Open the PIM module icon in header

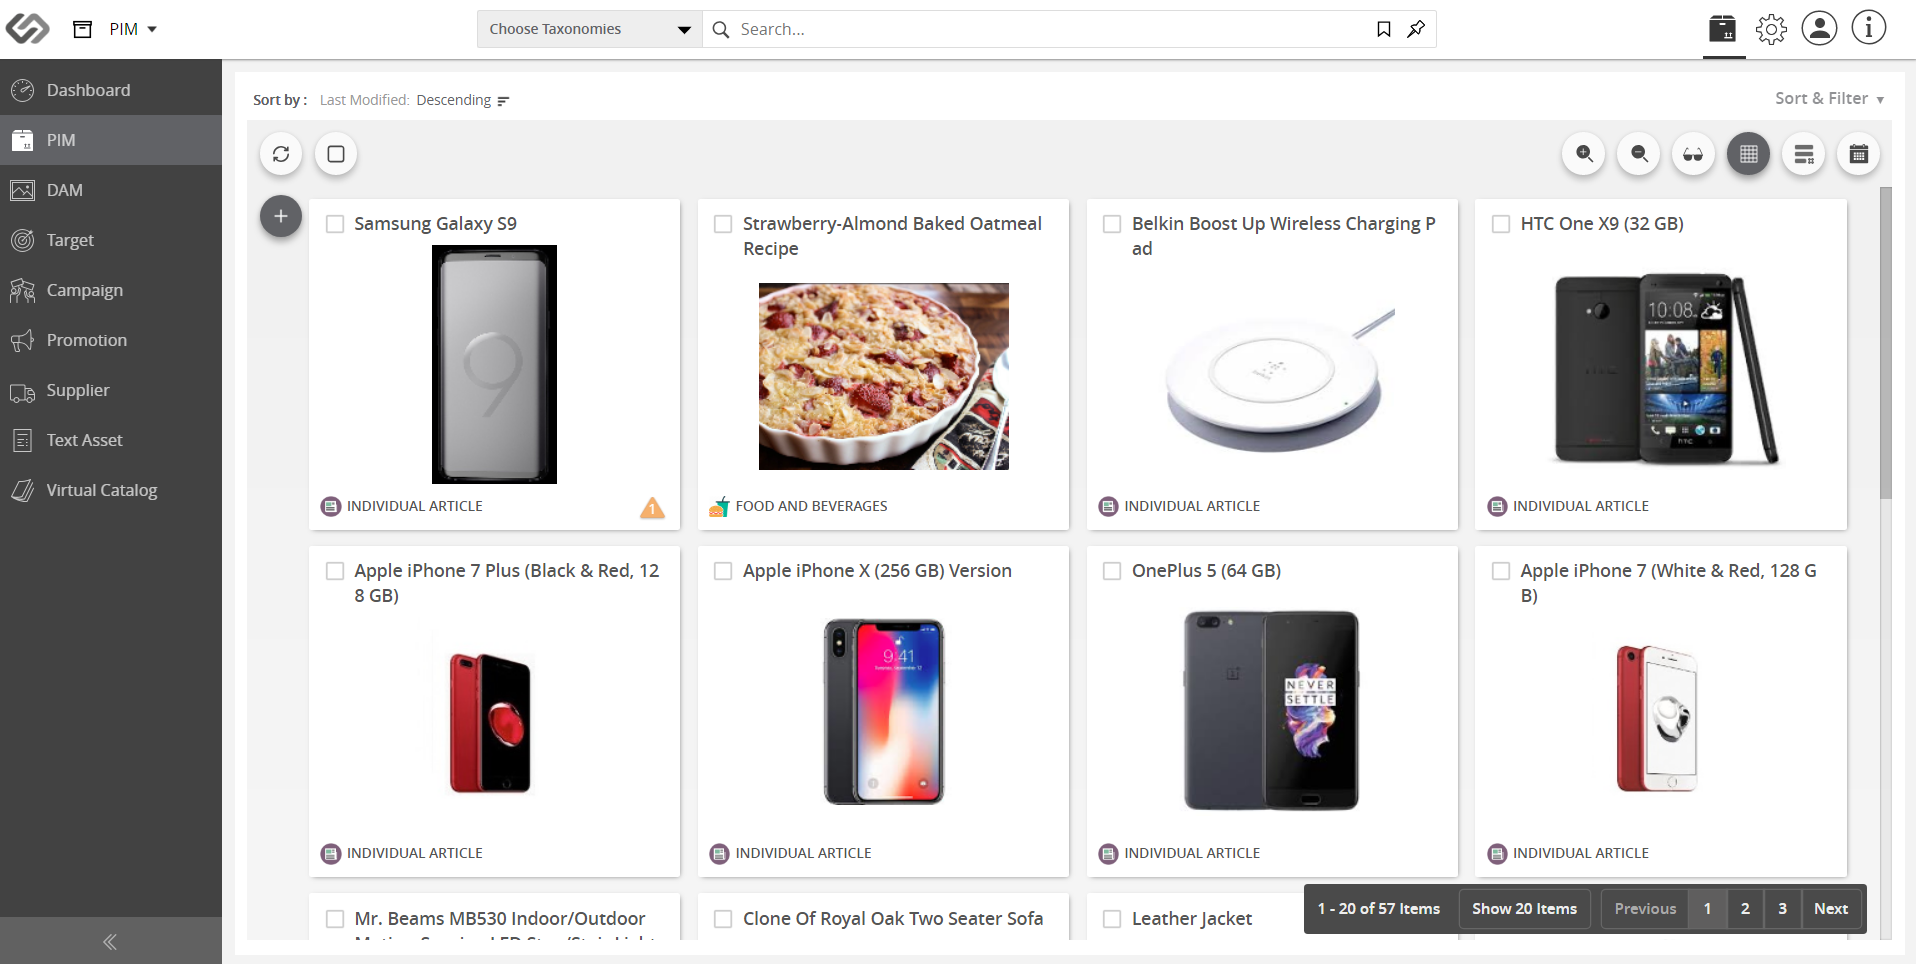click(1723, 29)
